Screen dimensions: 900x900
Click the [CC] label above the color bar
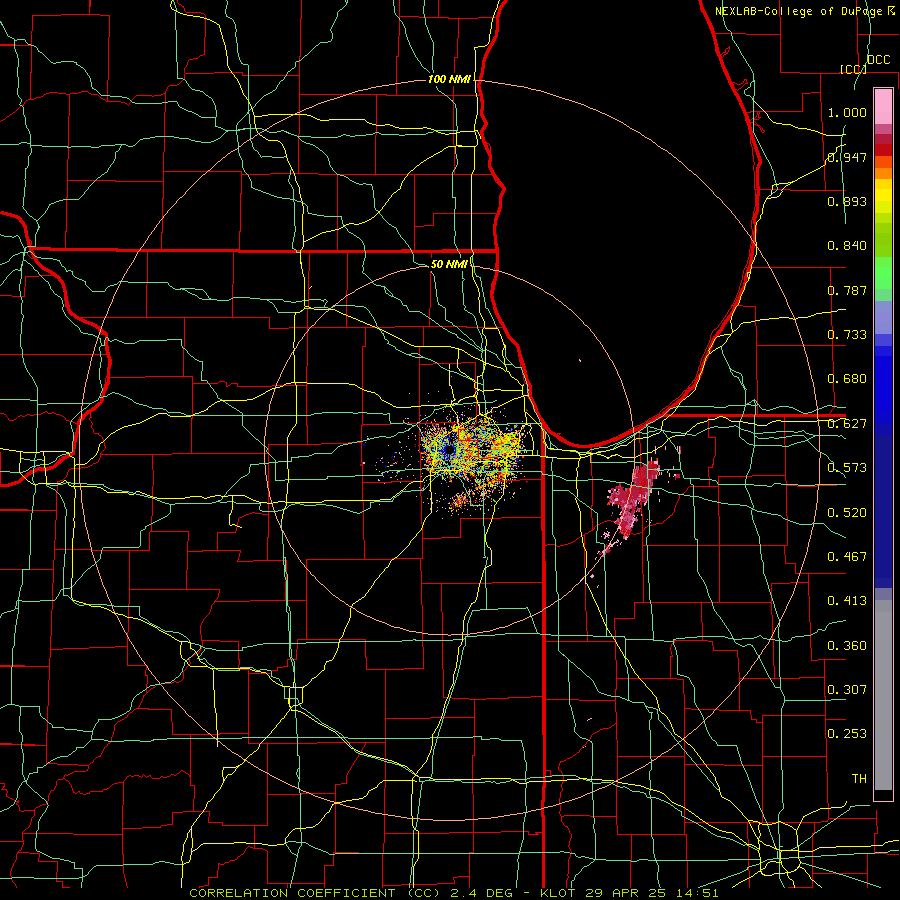point(853,69)
